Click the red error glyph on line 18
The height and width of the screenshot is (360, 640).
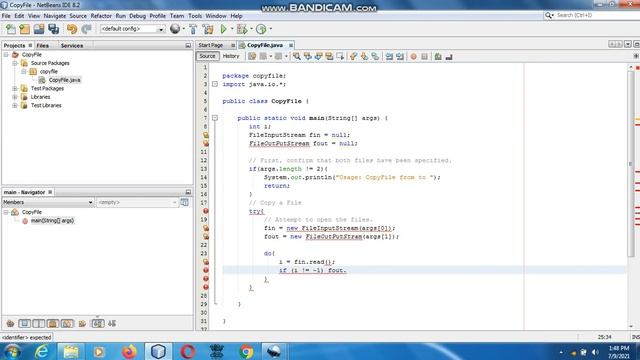coord(206,211)
